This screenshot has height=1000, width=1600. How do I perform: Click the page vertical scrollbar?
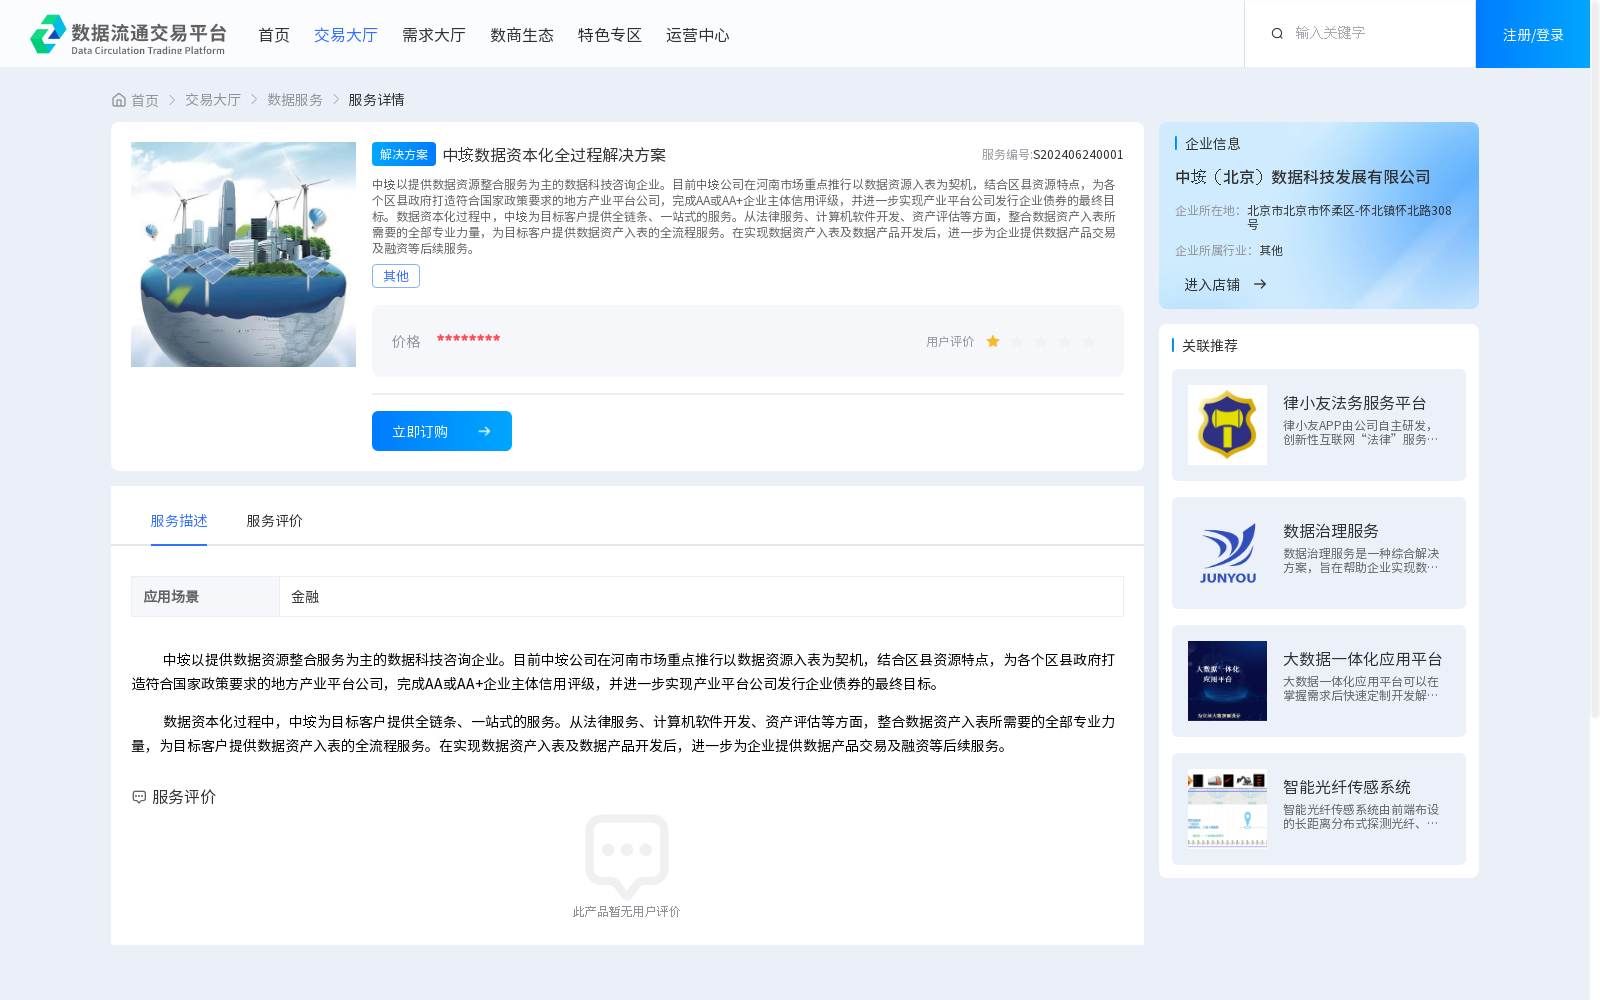coord(1595,360)
